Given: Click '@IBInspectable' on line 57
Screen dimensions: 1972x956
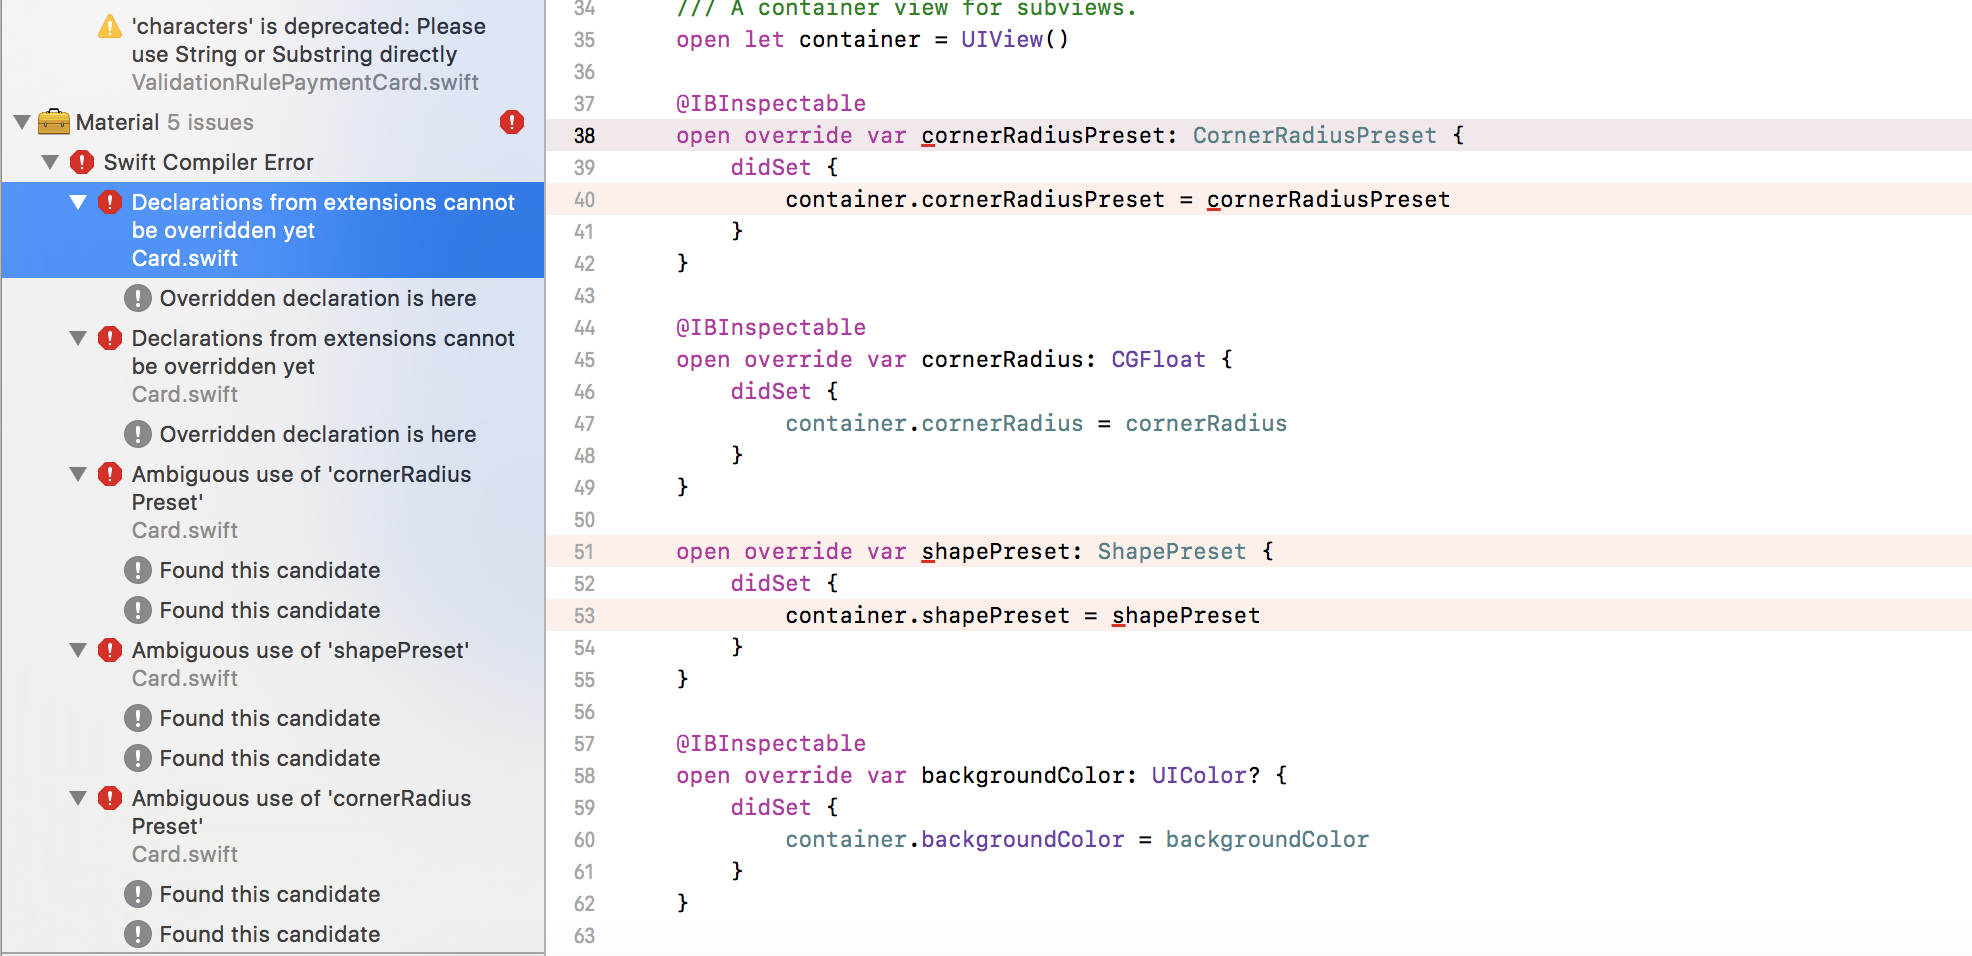Looking at the screenshot, I should tap(771, 744).
